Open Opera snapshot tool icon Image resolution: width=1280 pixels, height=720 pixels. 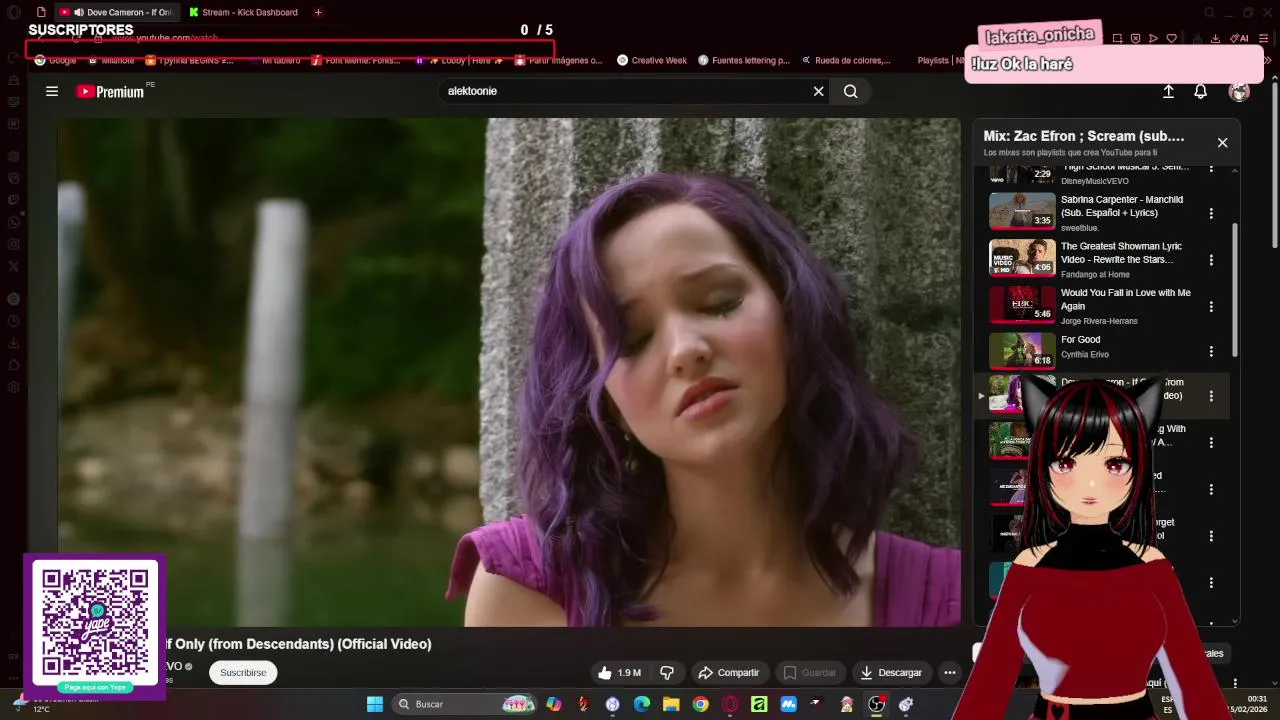(x=1117, y=38)
